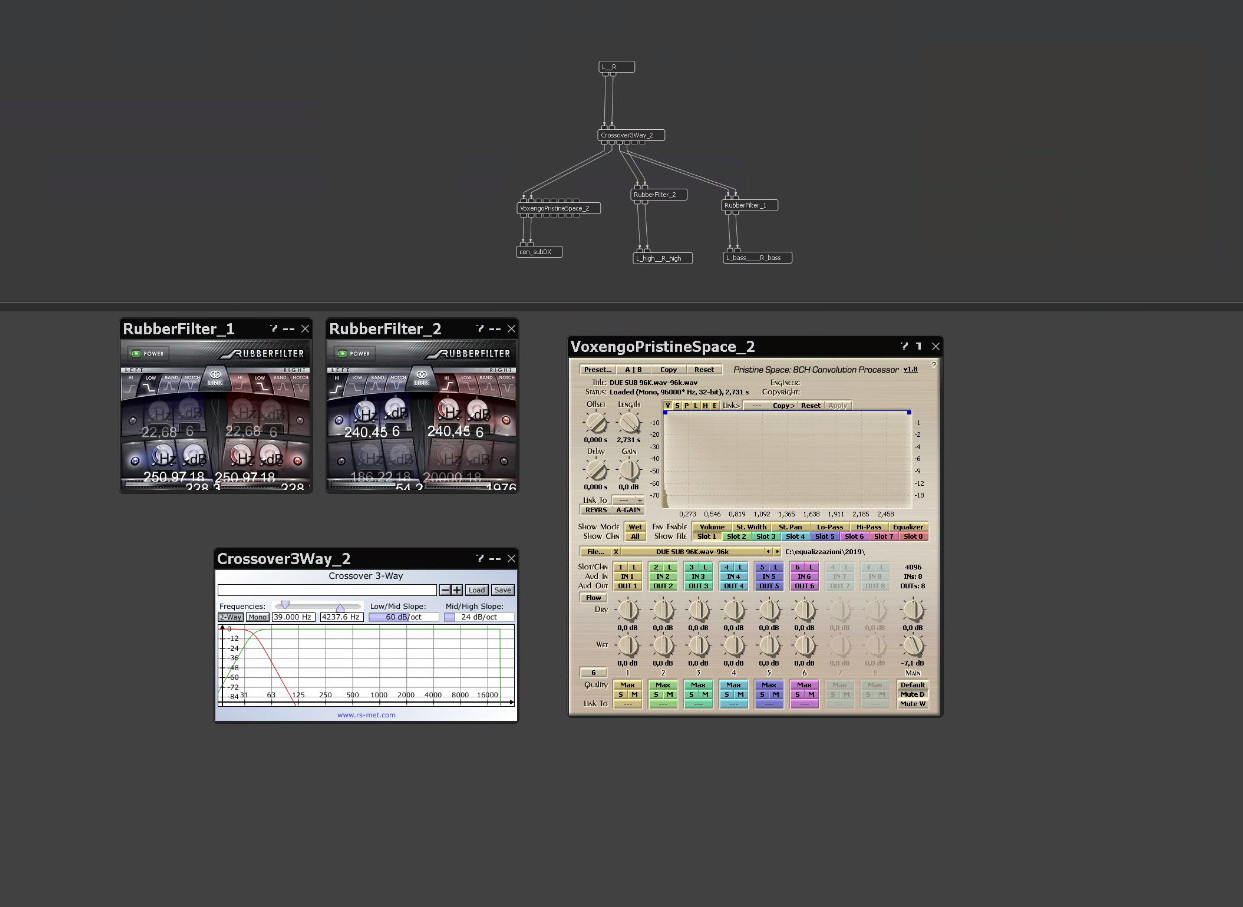This screenshot has width=1243, height=907.
Task: Select E envelope view button
Action: 714,405
